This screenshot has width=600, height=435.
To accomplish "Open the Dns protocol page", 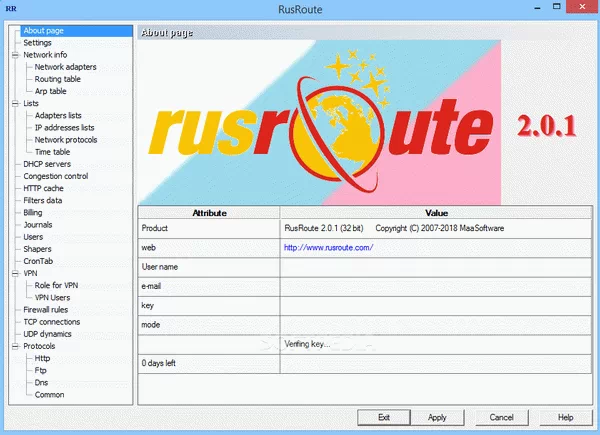I will (41, 383).
